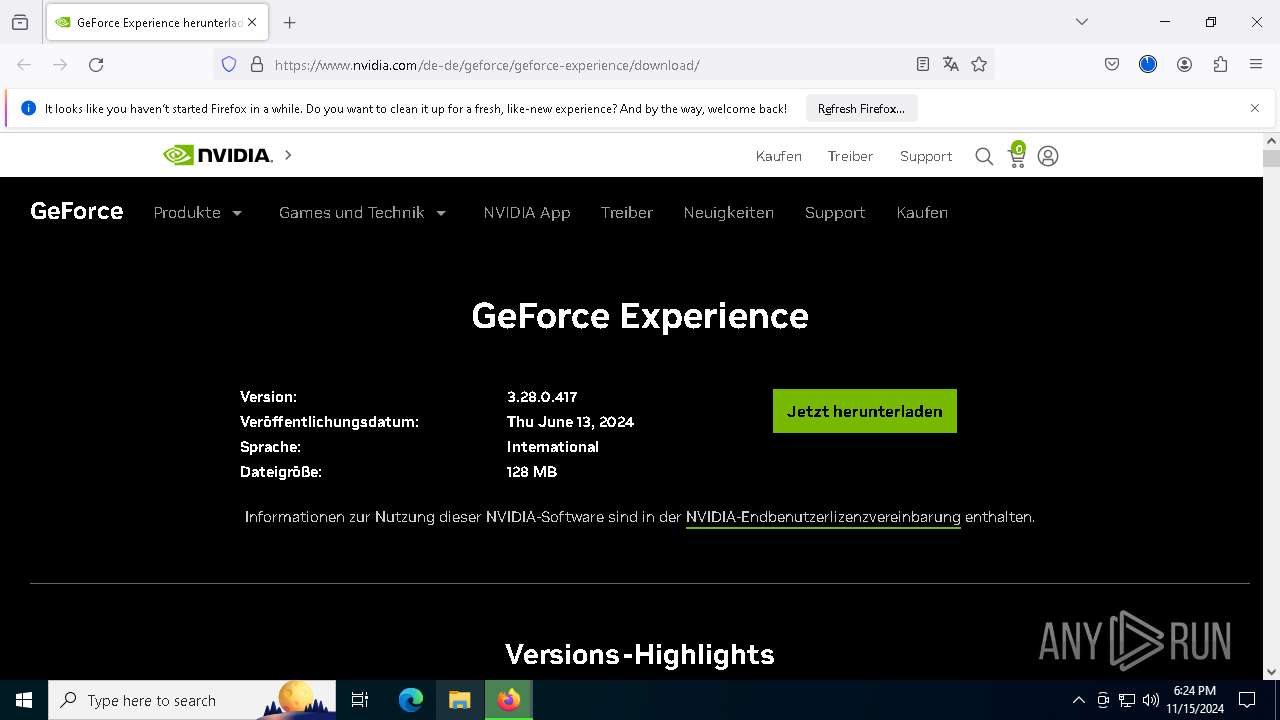The image size is (1280, 720).
Task: Click the taskbar clock showing 6:24 PM
Action: click(1194, 700)
